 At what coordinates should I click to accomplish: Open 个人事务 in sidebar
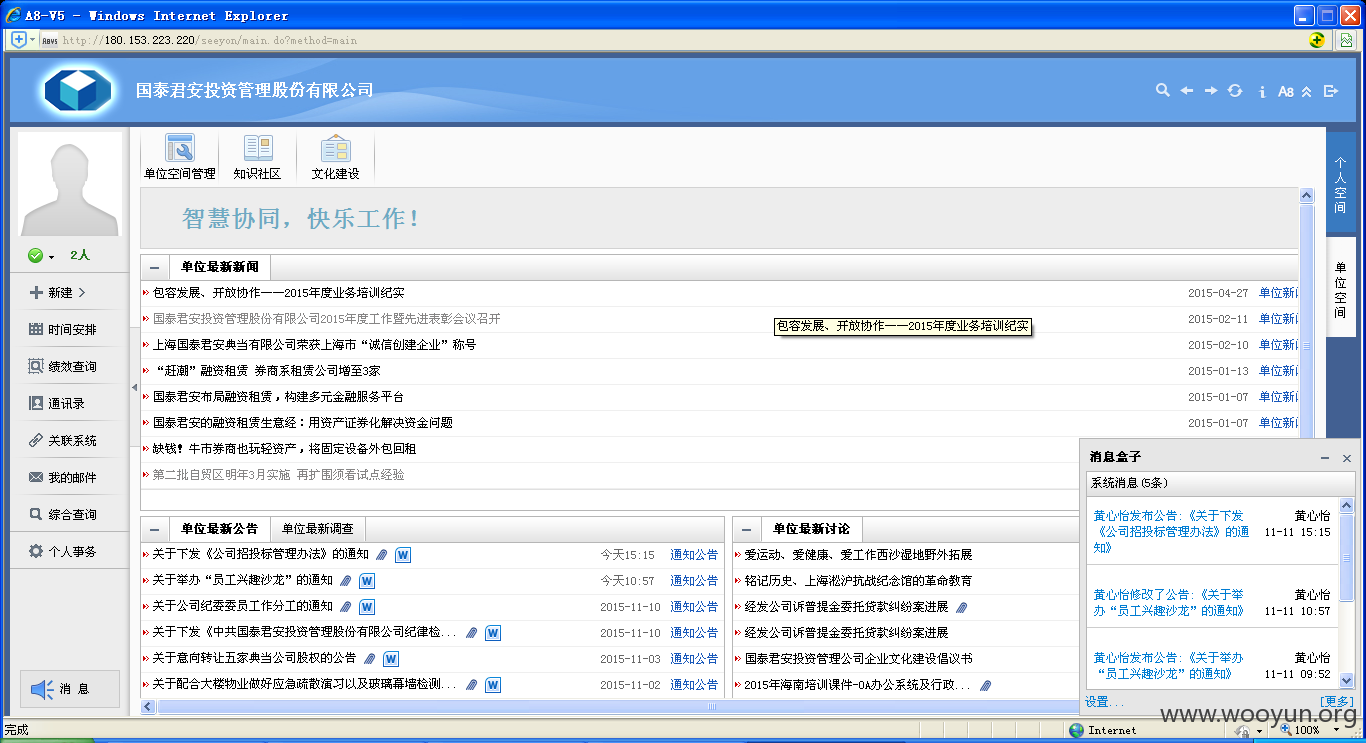[65, 552]
